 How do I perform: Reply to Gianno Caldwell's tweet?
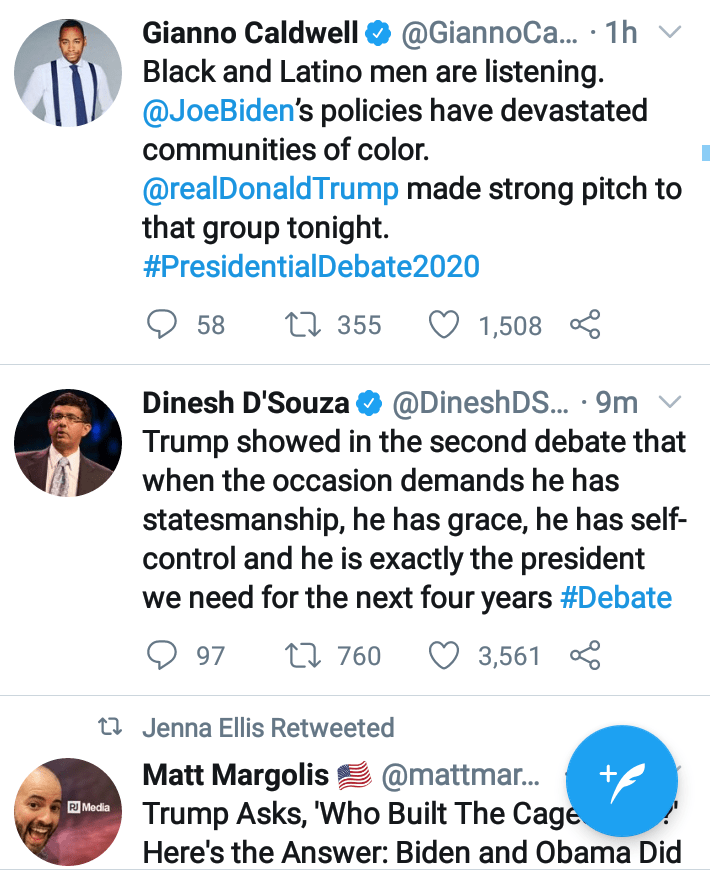pos(162,325)
